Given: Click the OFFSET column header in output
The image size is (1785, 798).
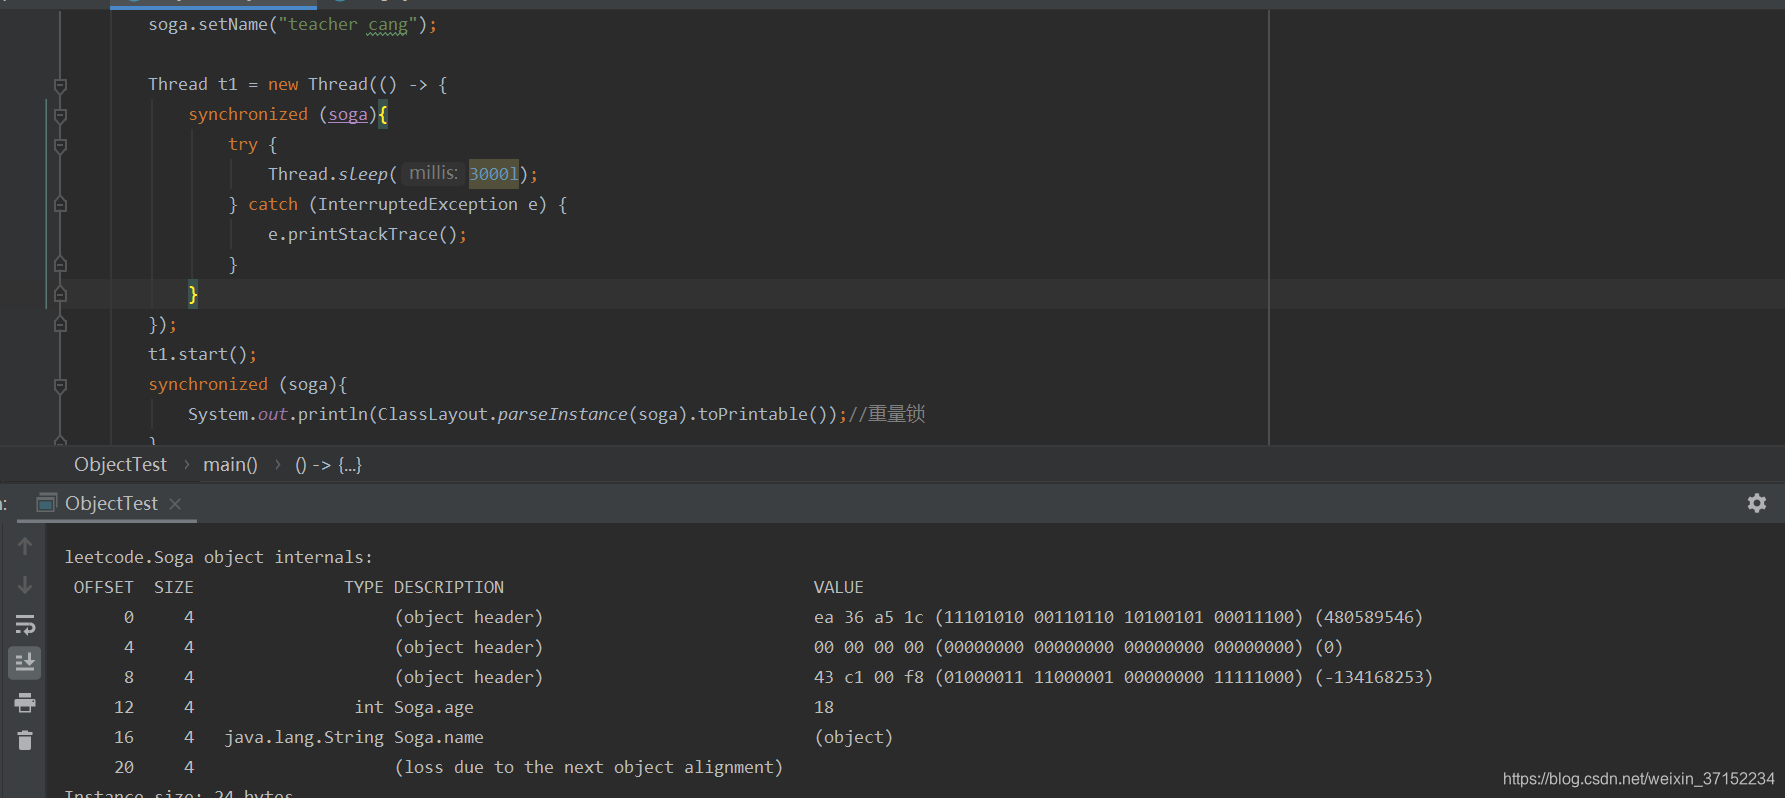Looking at the screenshot, I should tap(104, 587).
